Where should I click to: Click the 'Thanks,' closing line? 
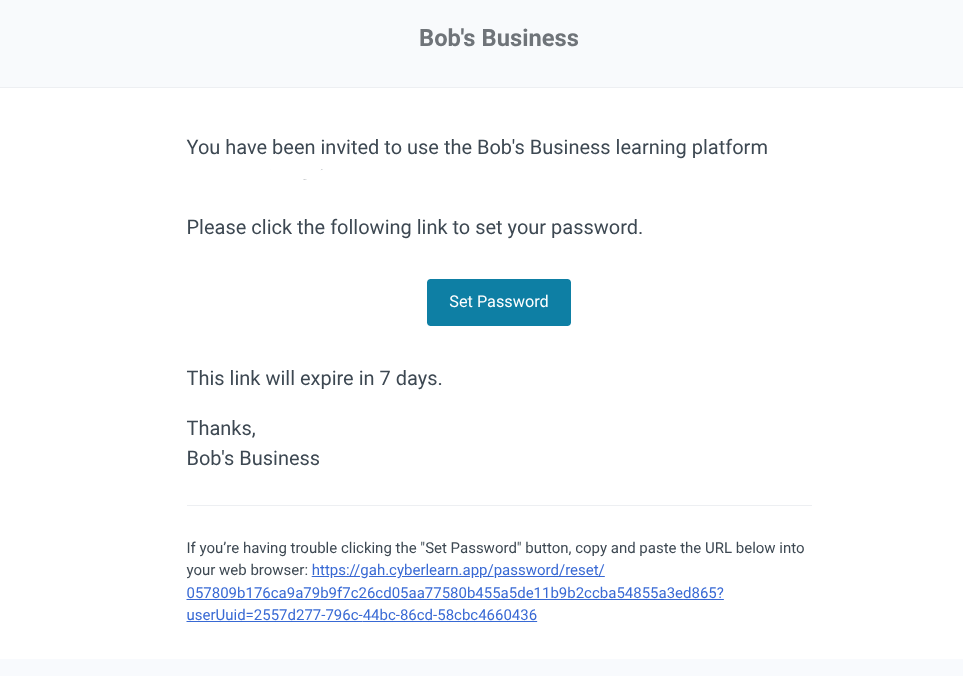(x=221, y=428)
